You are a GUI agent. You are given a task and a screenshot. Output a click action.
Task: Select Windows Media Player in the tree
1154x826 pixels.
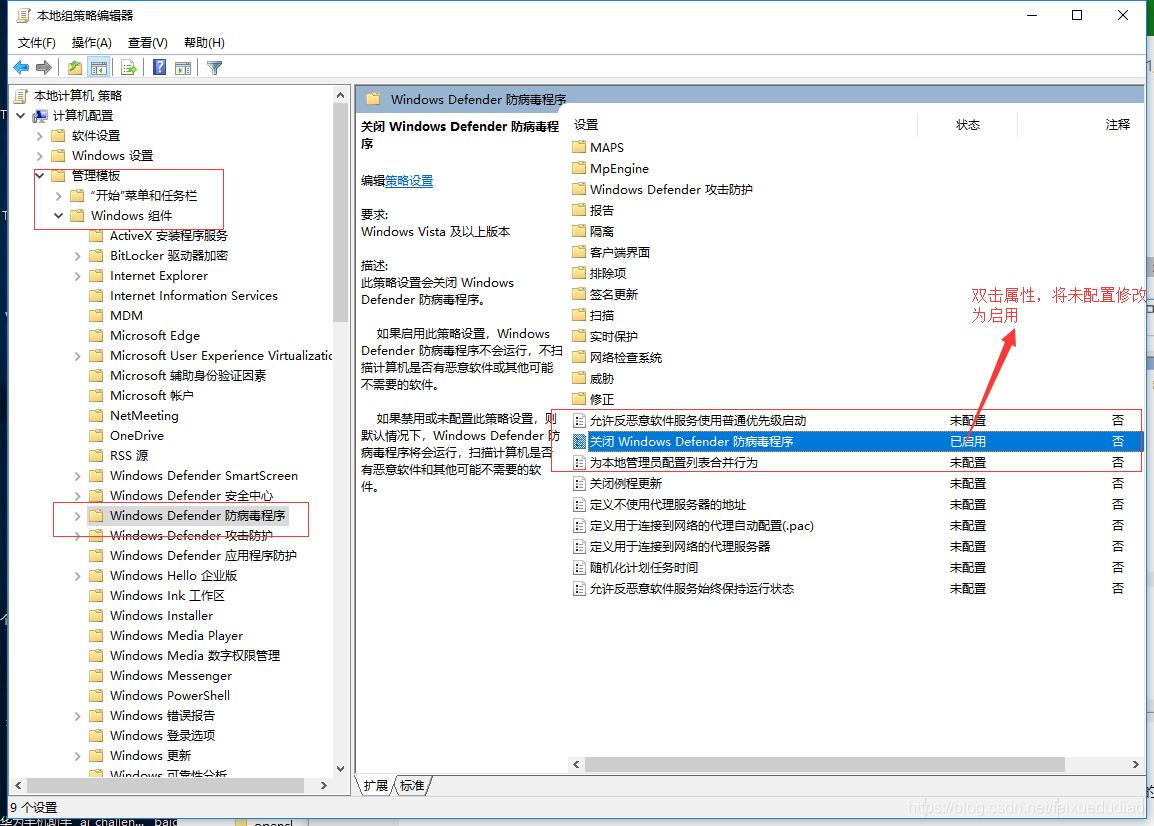(x=176, y=635)
